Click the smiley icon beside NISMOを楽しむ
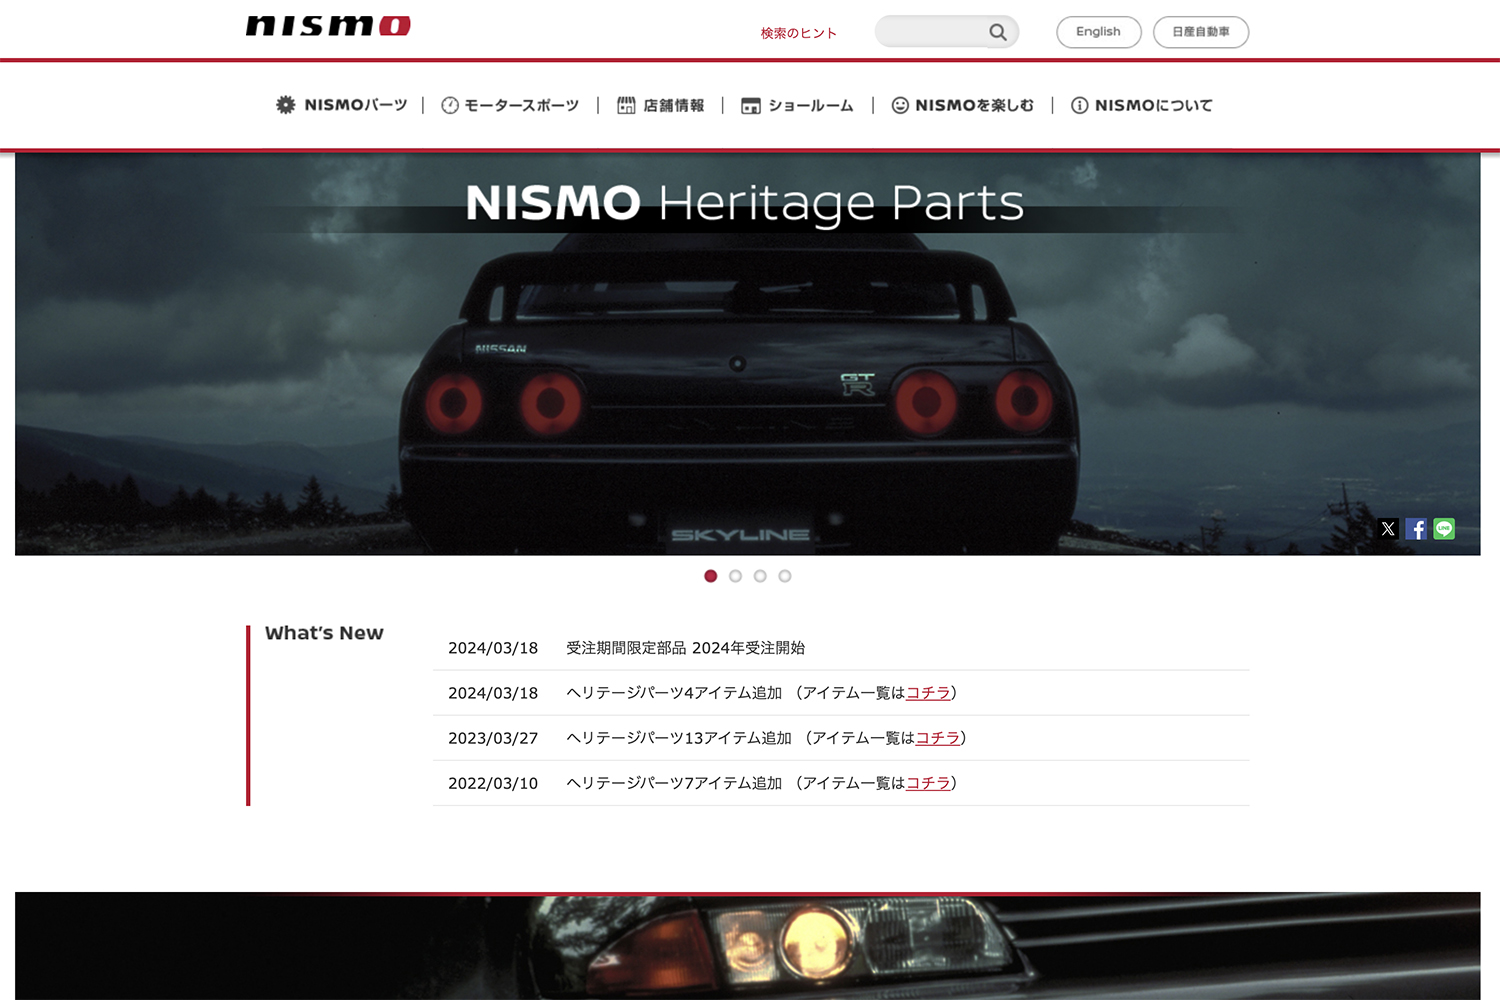This screenshot has height=1000, width=1500. click(x=900, y=105)
